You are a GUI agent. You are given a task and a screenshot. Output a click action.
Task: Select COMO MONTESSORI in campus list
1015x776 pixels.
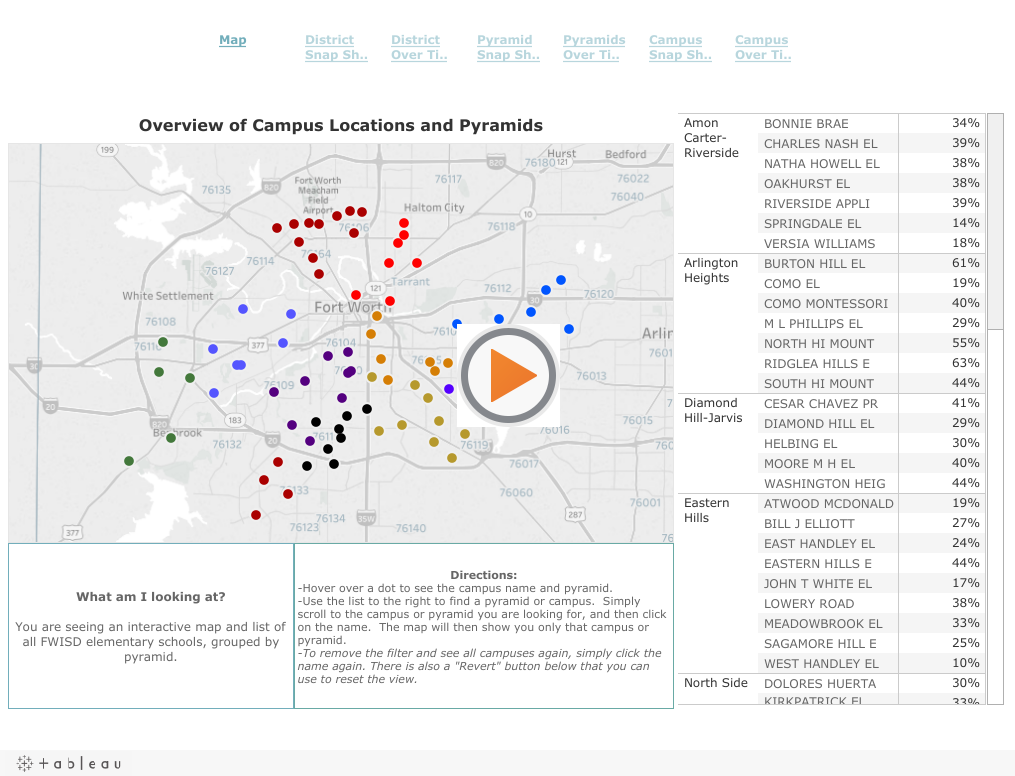825,304
